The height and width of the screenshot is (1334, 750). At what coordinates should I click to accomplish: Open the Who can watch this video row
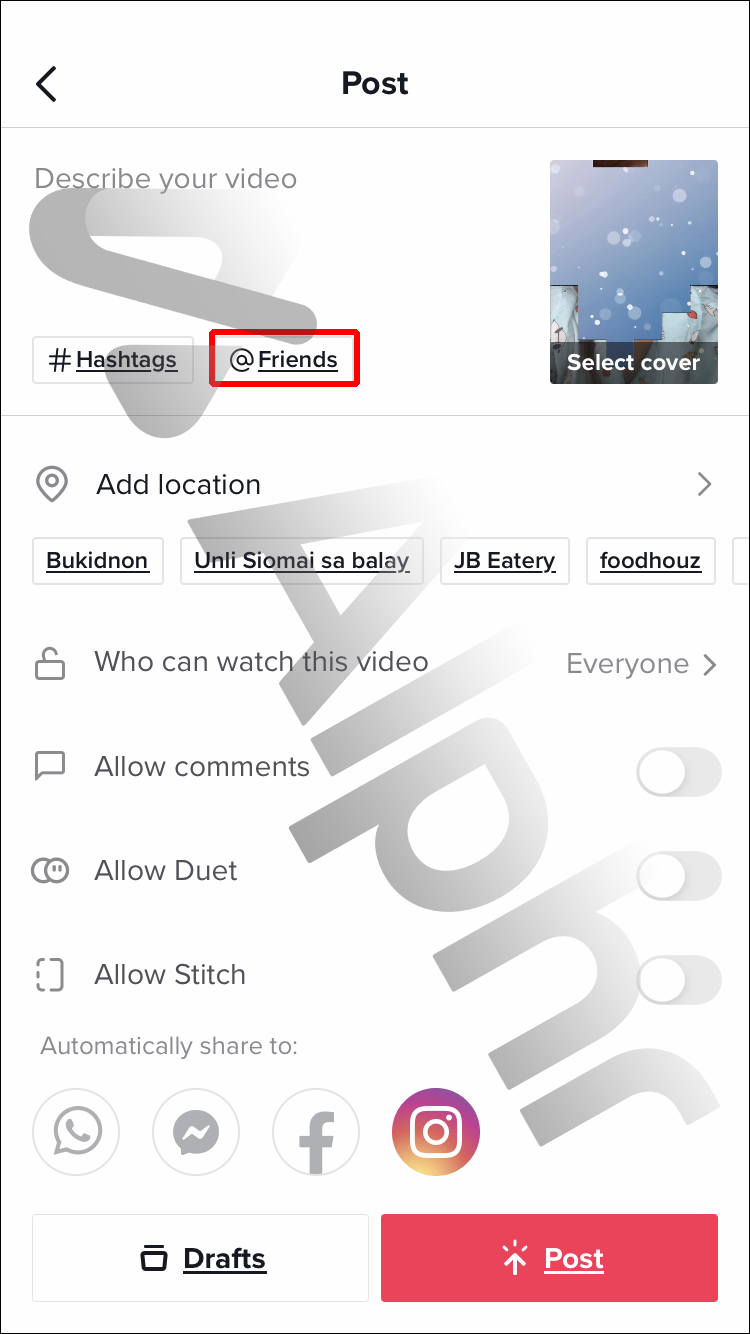[375, 663]
